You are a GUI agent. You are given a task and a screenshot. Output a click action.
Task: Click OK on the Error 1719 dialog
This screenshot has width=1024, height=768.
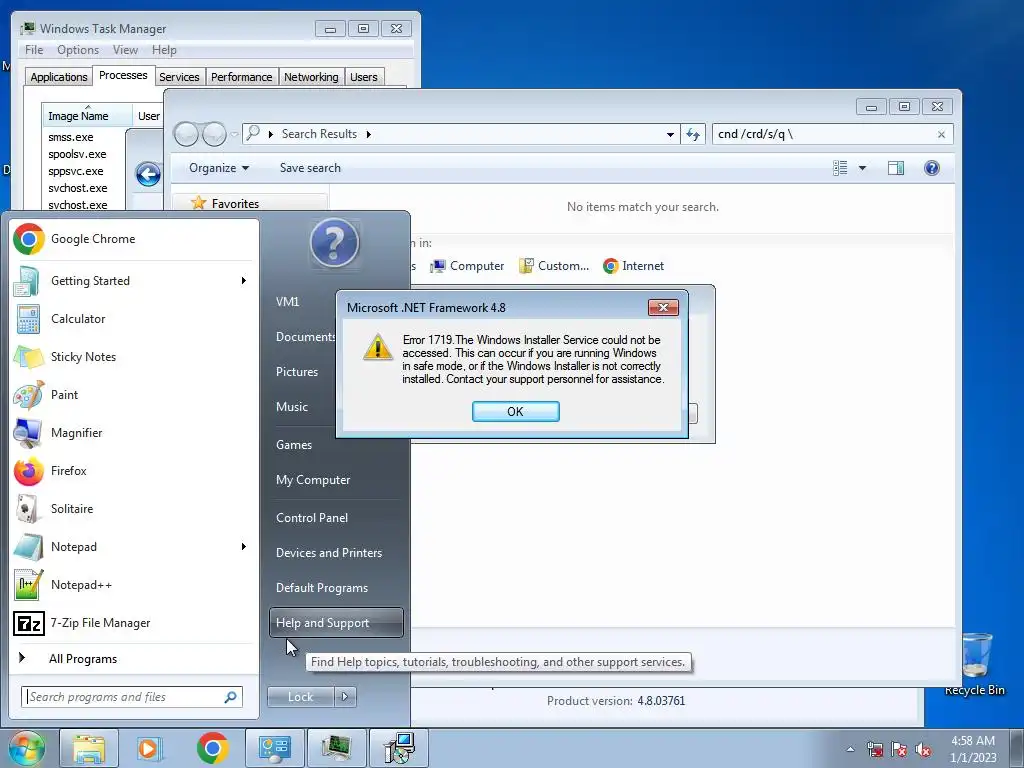click(515, 411)
